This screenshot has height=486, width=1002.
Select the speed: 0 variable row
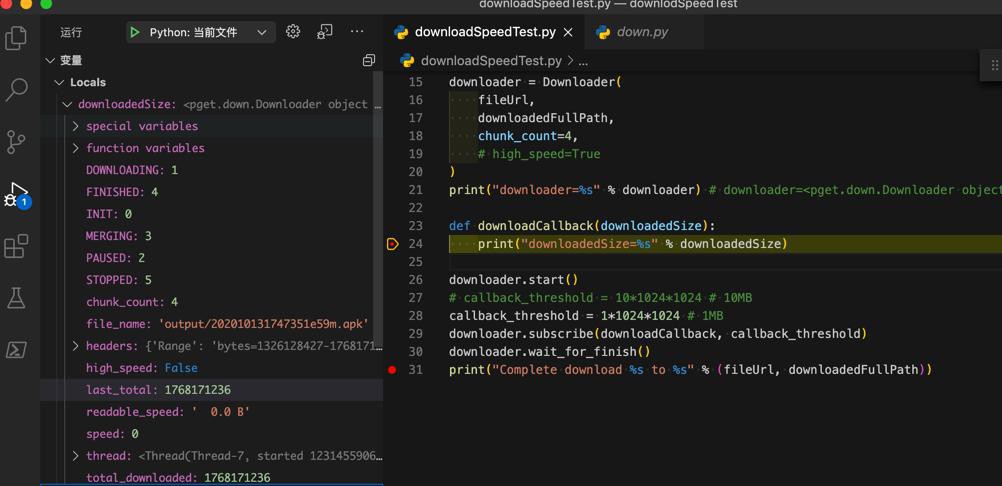(212, 434)
